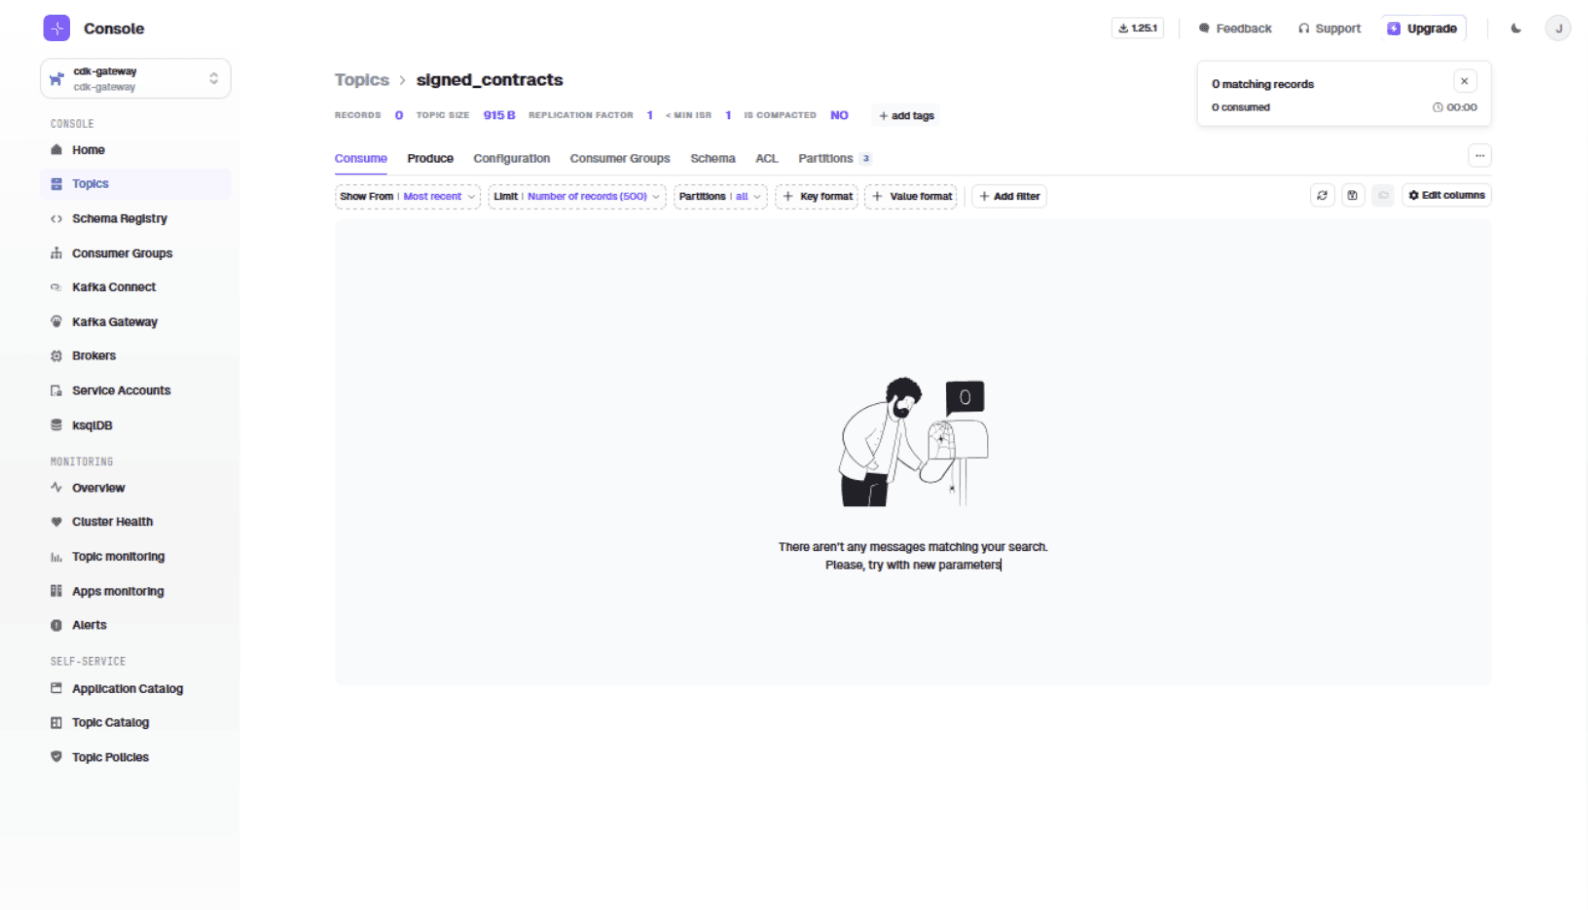Click the save filter template icon

click(1352, 196)
